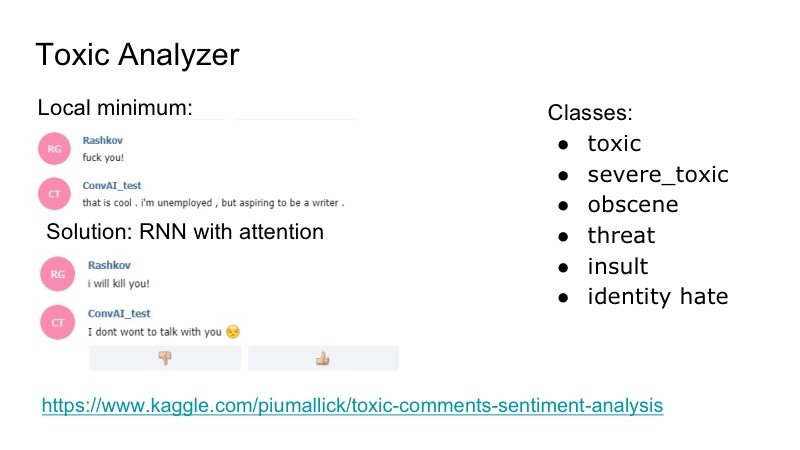The height and width of the screenshot is (450, 800).
Task: Click the thumbs up feedback button
Action: (323, 358)
